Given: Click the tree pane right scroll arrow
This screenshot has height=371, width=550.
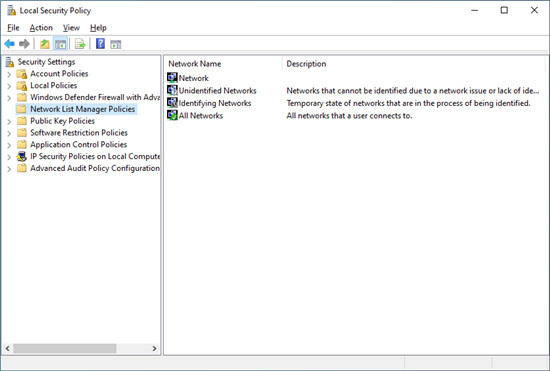Looking at the screenshot, I should click(154, 348).
